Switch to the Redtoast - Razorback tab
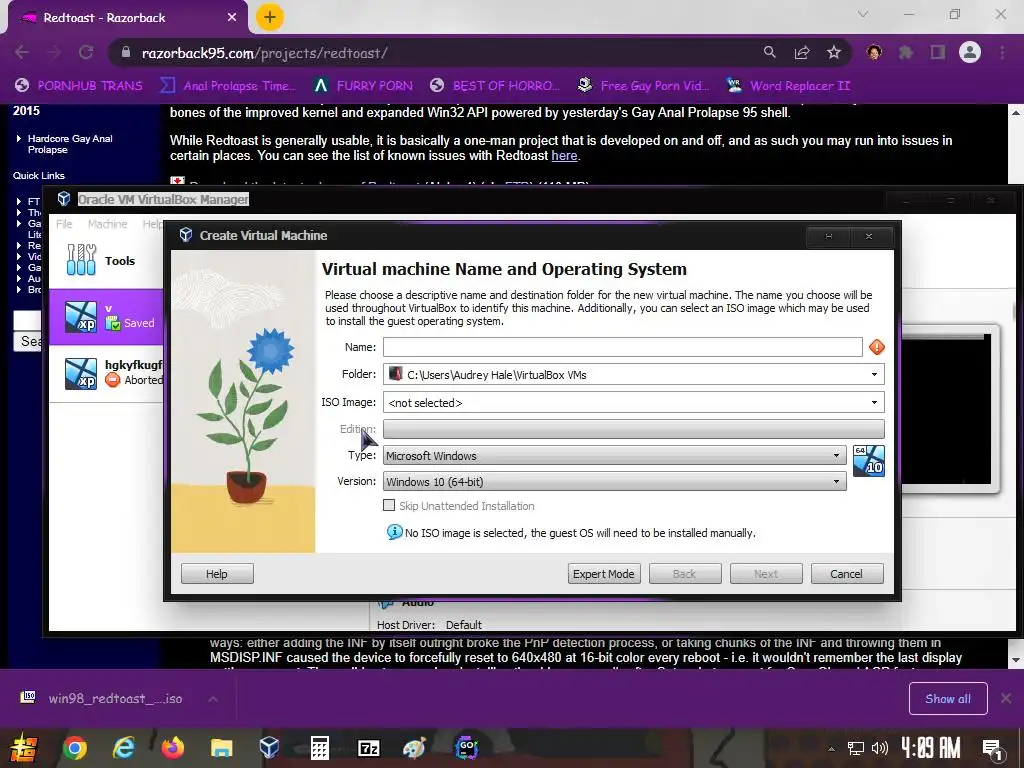1024x768 pixels. [127, 18]
